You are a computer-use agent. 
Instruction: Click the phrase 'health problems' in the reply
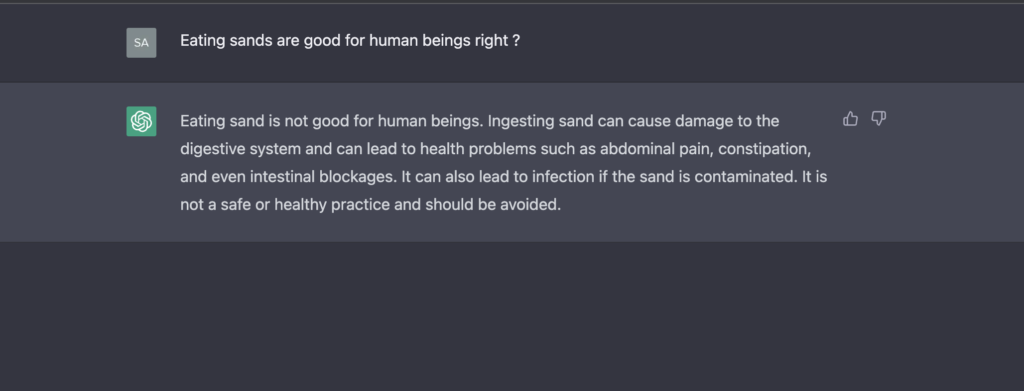478,149
